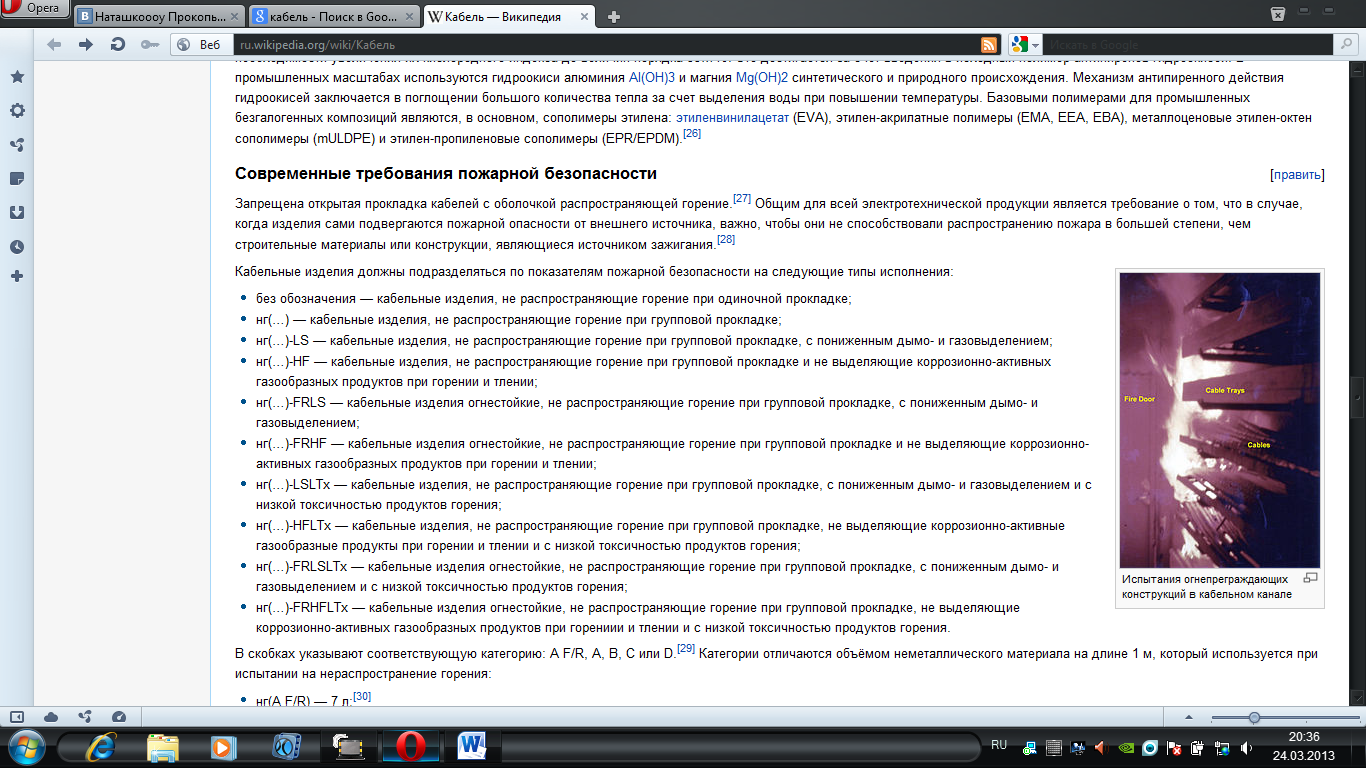Open password manager key icon
This screenshot has height=768, width=1366.
(149, 44)
